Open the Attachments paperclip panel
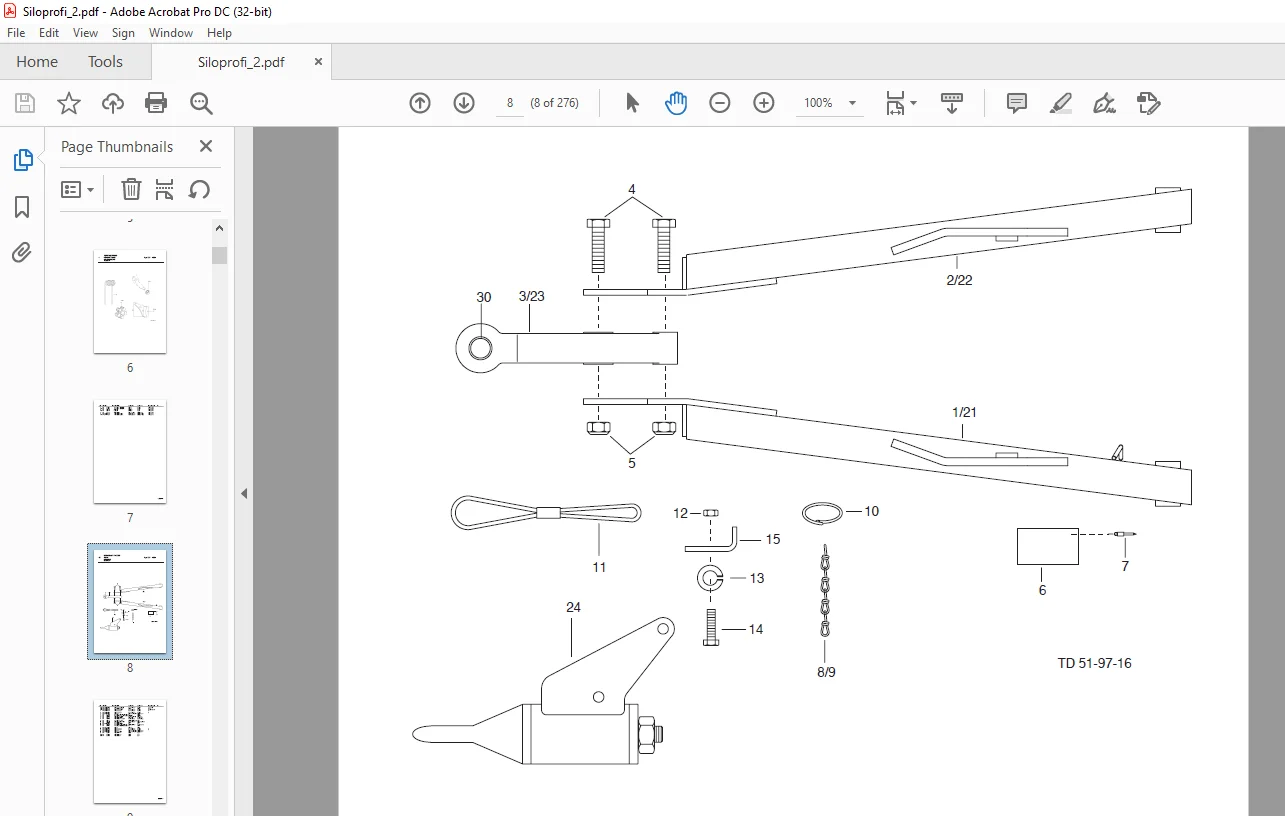 22,252
